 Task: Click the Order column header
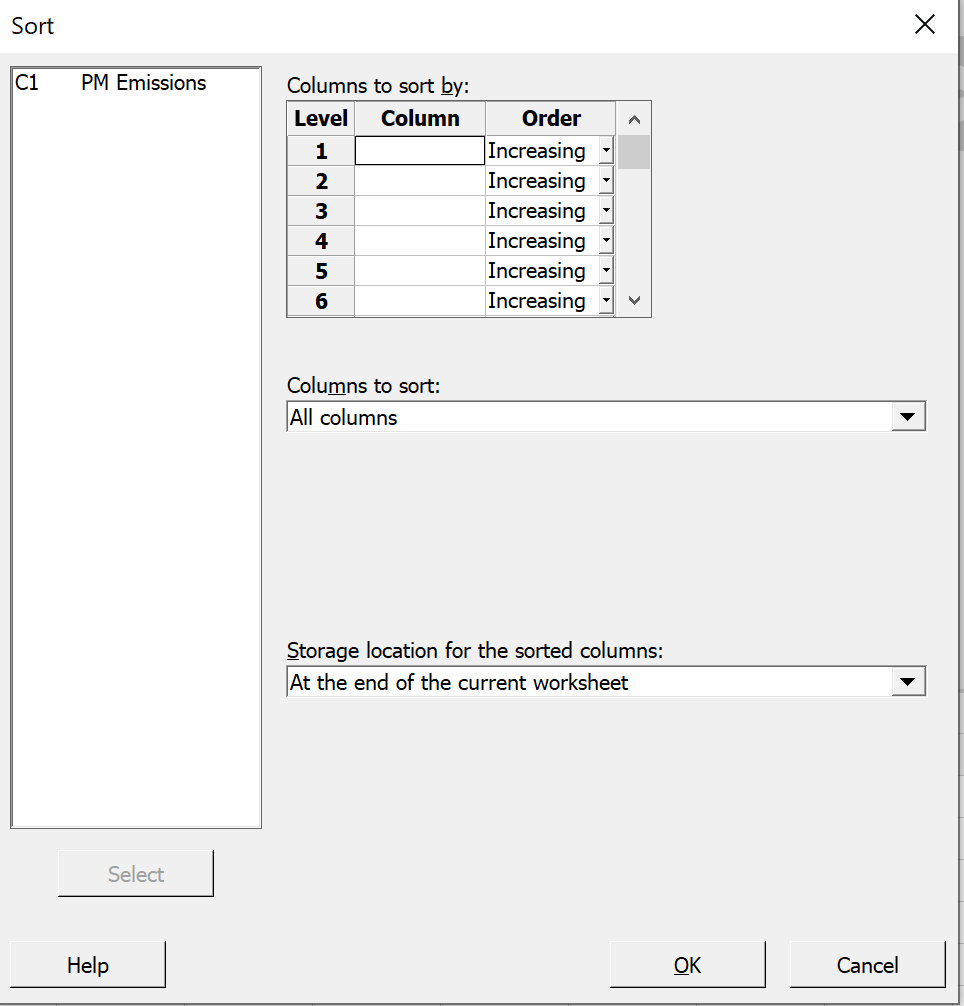[551, 119]
